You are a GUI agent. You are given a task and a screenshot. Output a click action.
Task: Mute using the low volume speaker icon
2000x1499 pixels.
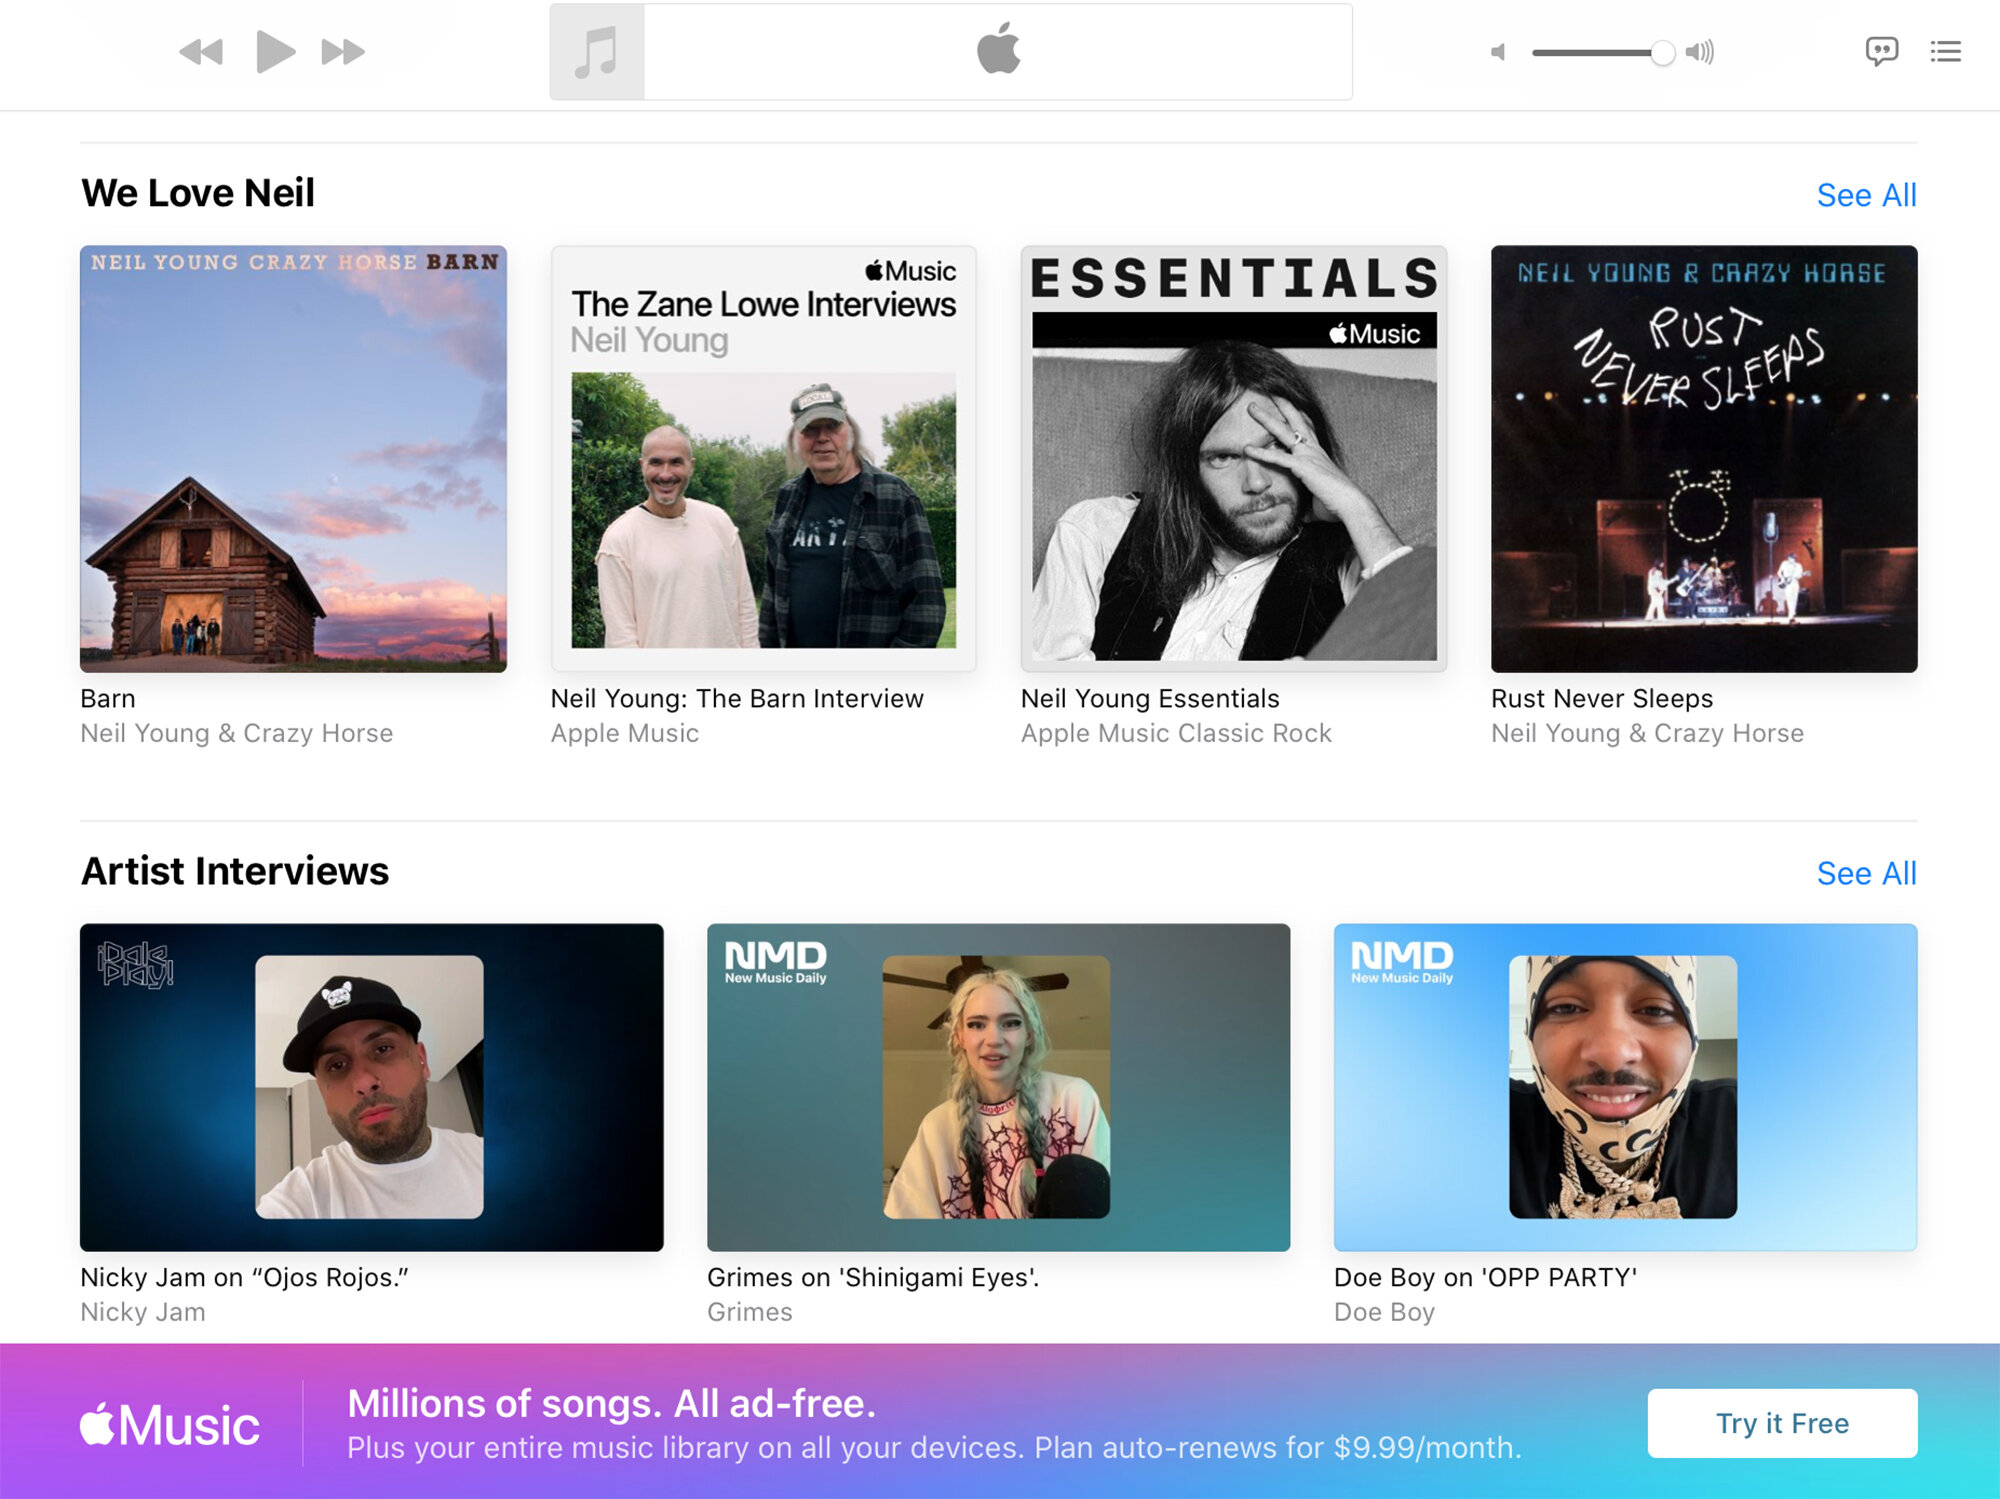[1498, 52]
